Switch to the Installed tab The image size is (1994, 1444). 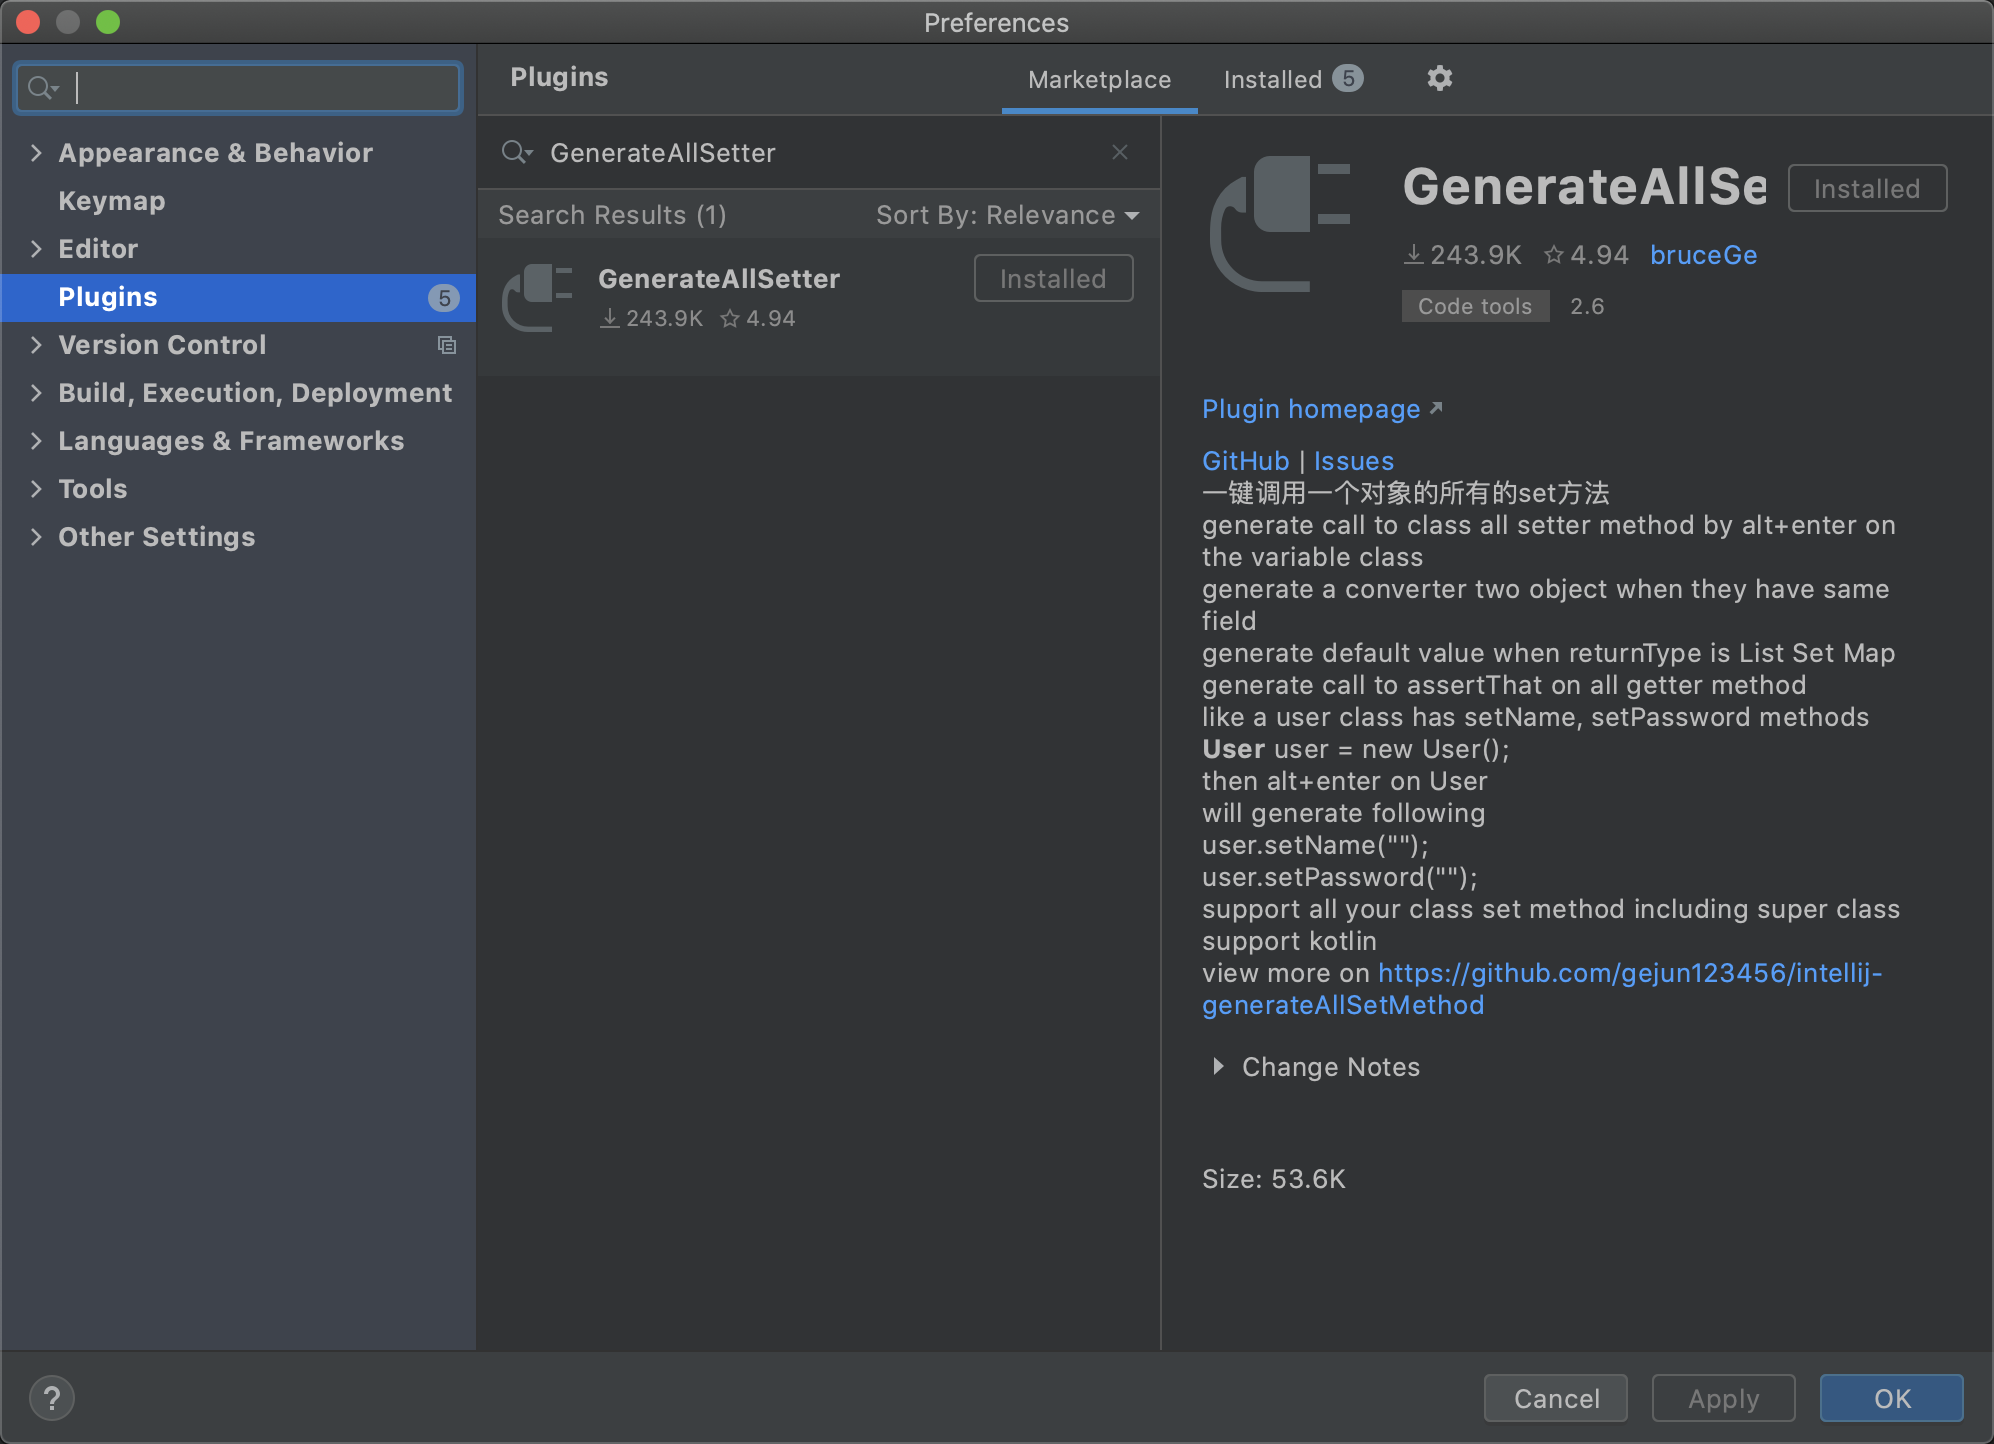tap(1293, 79)
